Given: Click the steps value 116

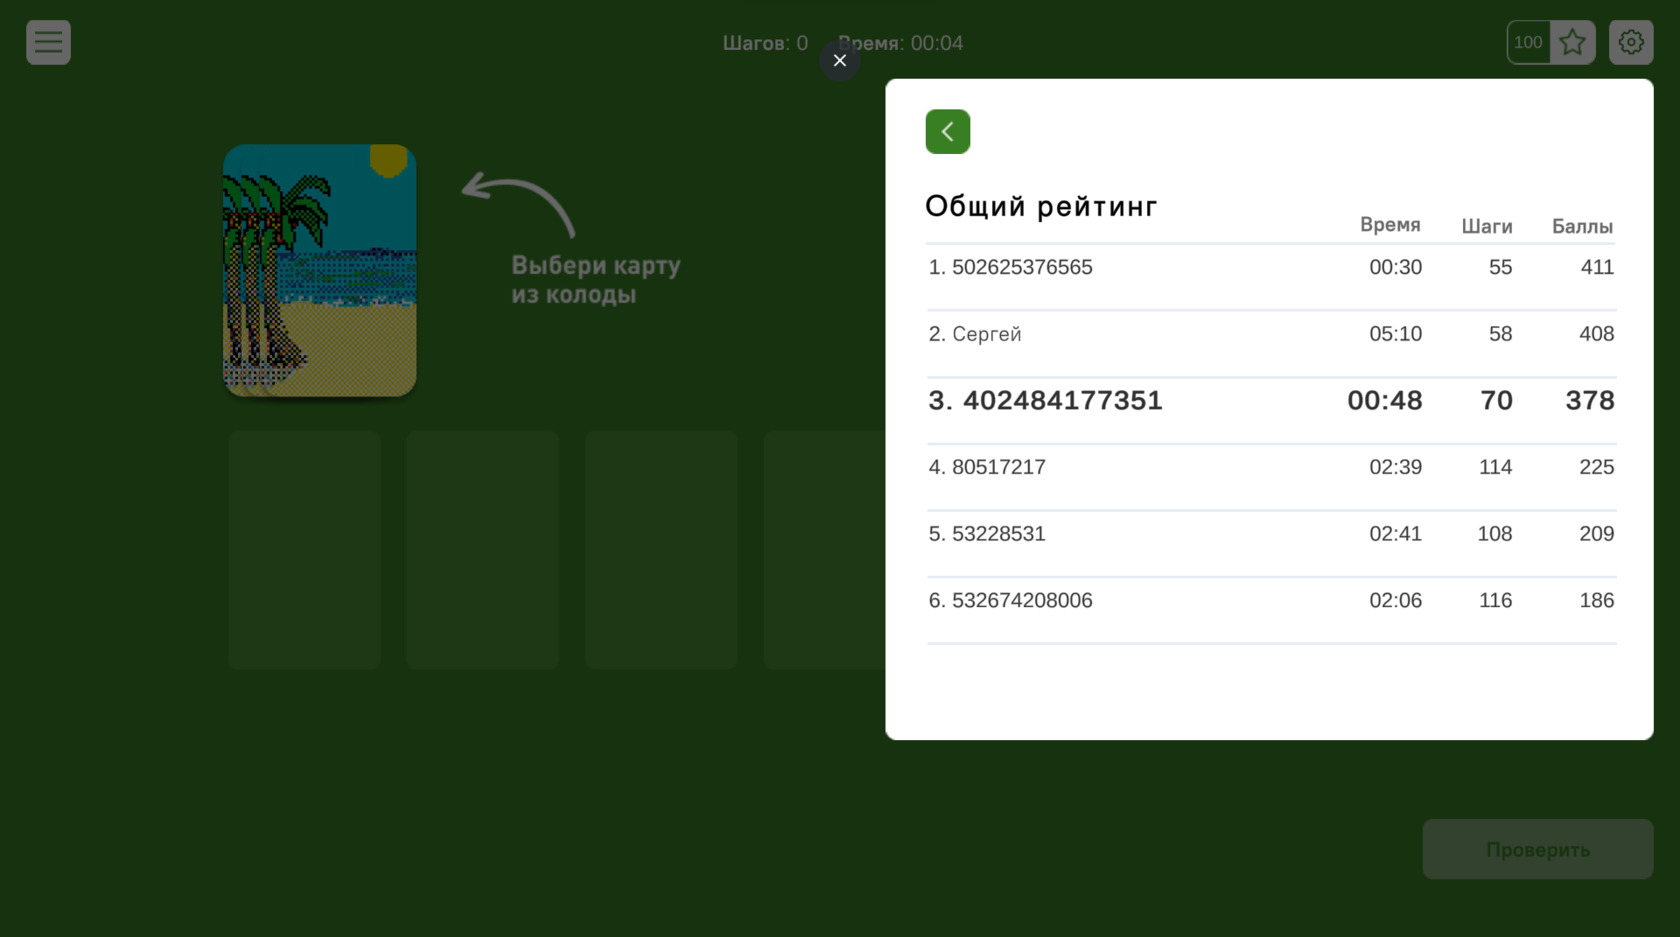Looking at the screenshot, I should [1495, 600].
